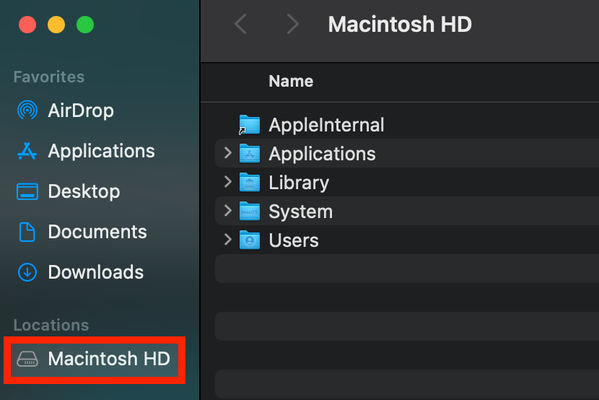Expand the Applications folder disclosure arrow
This screenshot has width=599, height=400.
[228, 153]
